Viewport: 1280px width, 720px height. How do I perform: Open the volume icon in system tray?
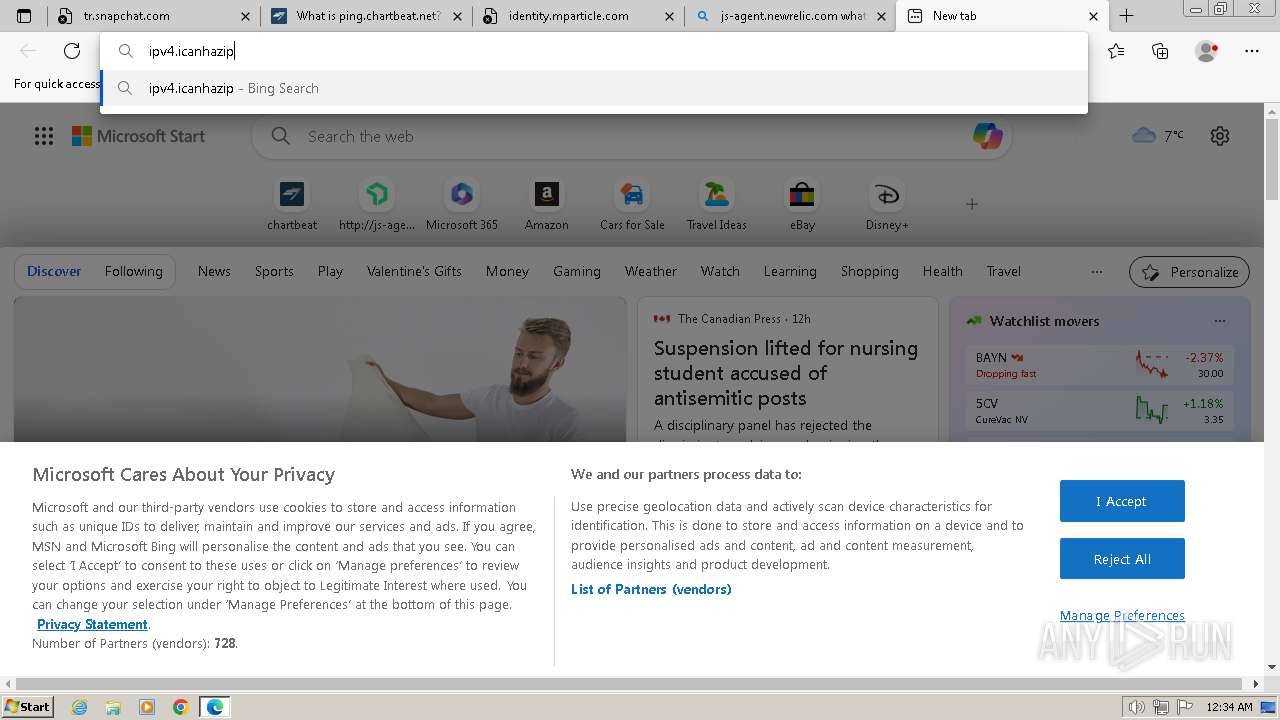1137,707
